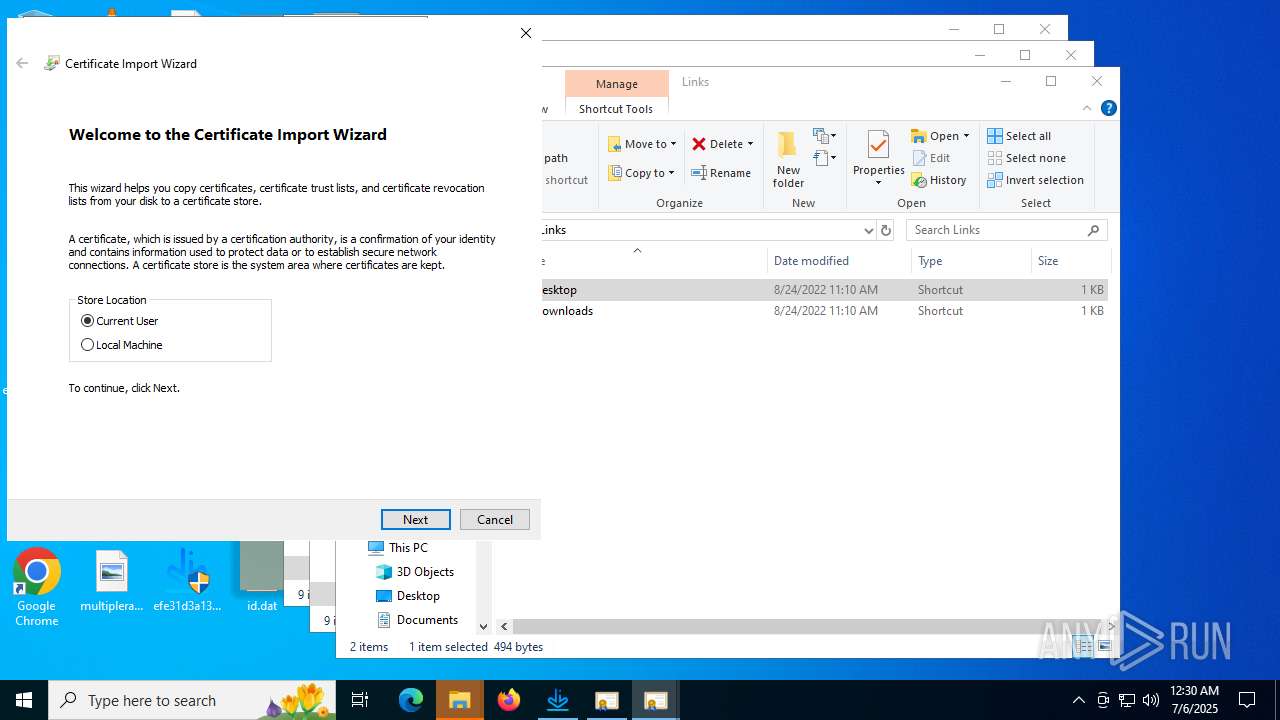Create a New folder from the ribbon

788,160
